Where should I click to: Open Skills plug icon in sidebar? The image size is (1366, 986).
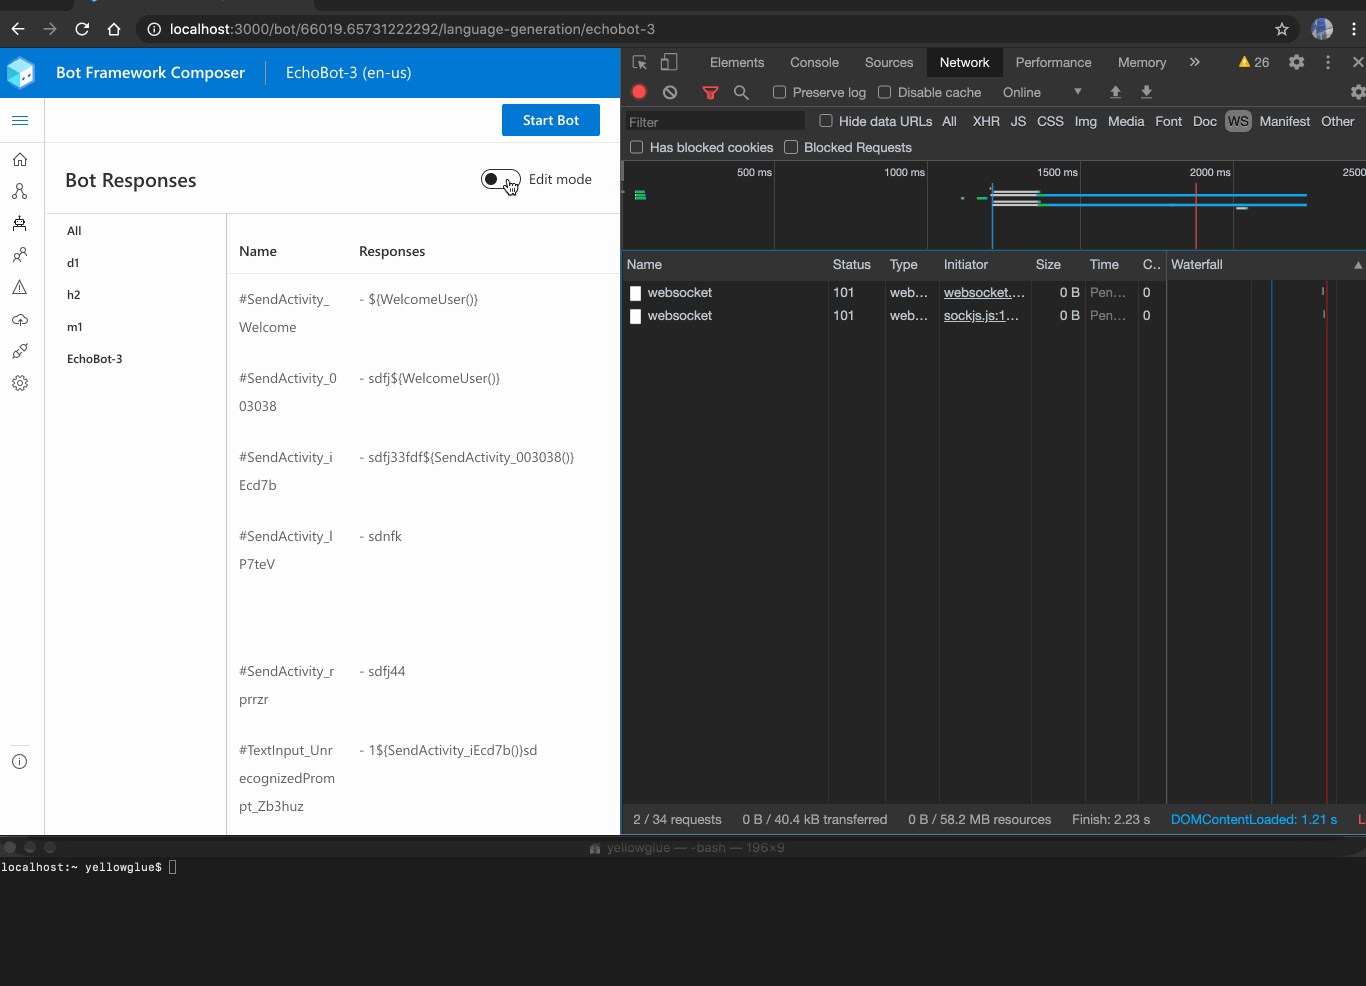pos(20,351)
